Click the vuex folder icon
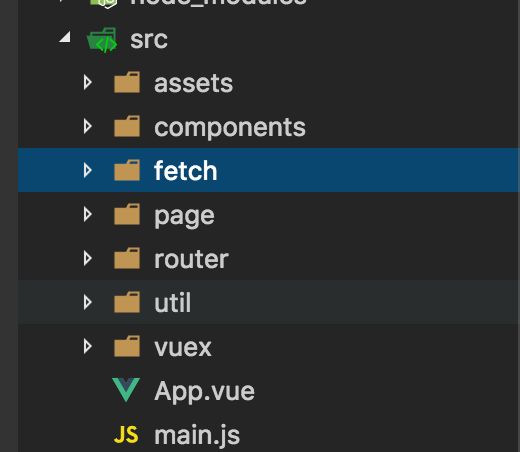520x452 pixels. (x=127, y=346)
